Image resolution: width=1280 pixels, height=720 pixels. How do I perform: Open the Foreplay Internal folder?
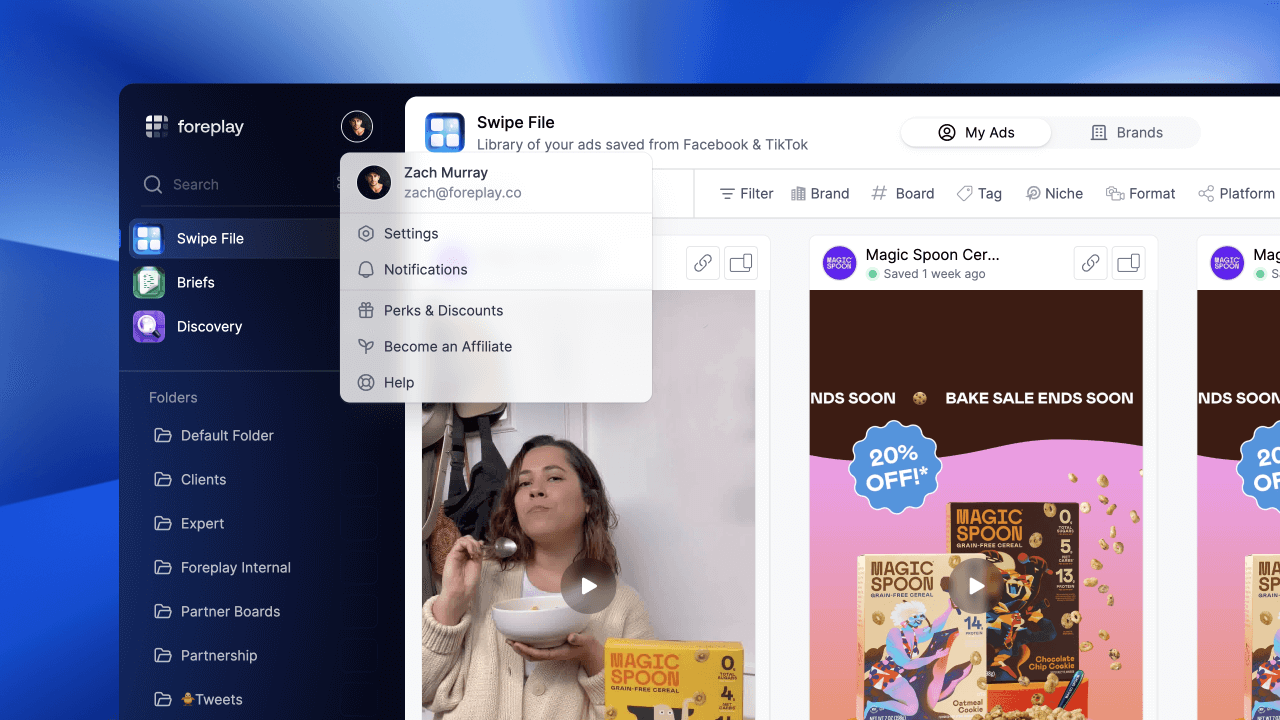click(222, 568)
